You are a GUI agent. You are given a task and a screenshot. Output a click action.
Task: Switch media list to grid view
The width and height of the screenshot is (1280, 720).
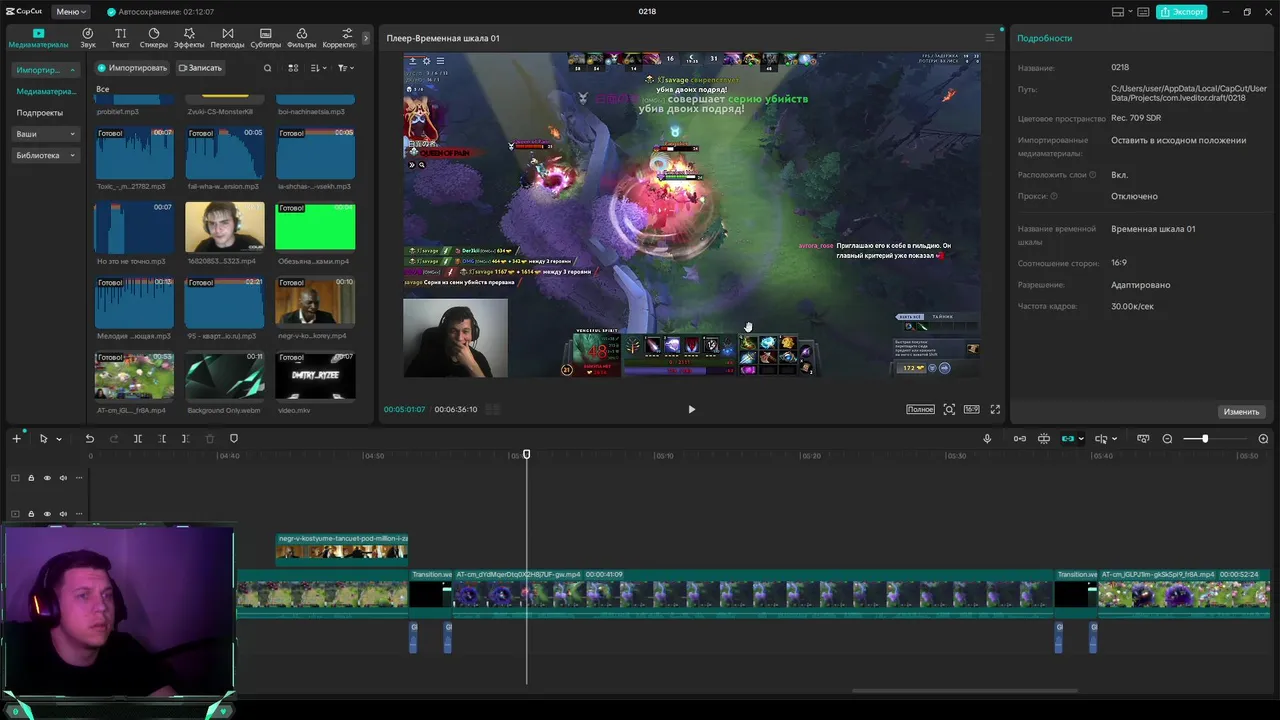click(293, 68)
